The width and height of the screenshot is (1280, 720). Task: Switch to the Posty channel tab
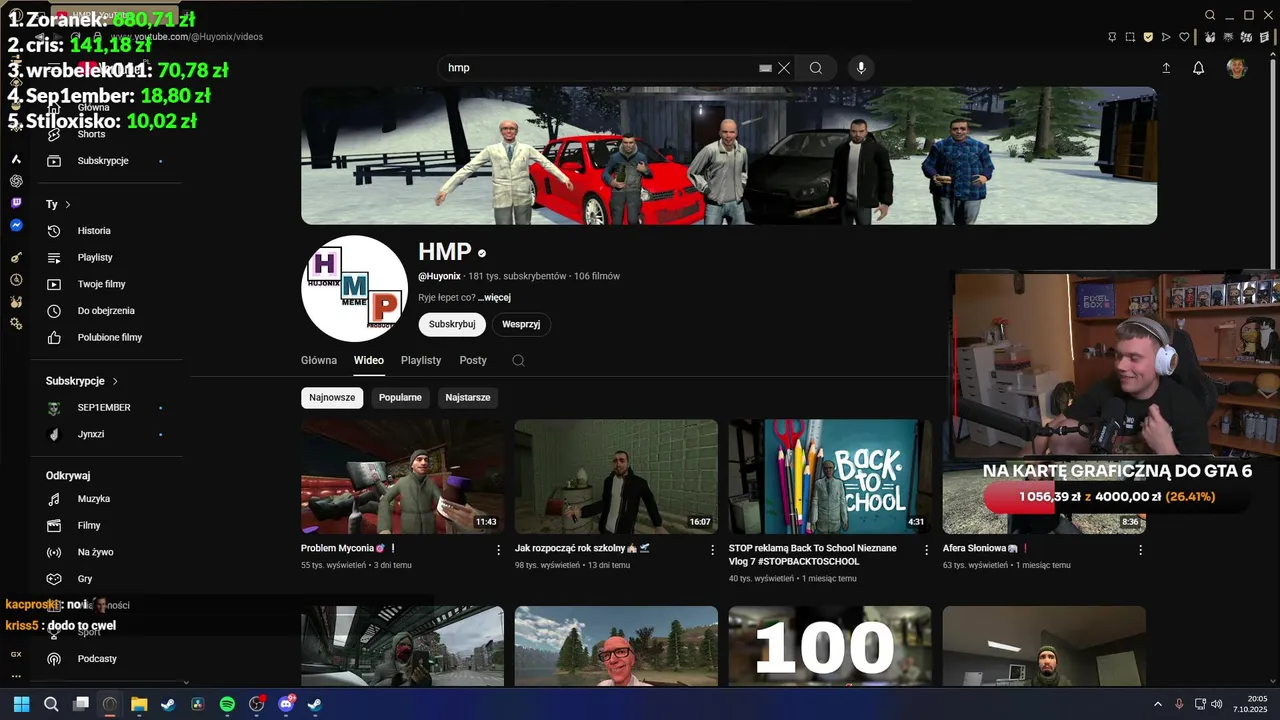pyautogui.click(x=473, y=360)
